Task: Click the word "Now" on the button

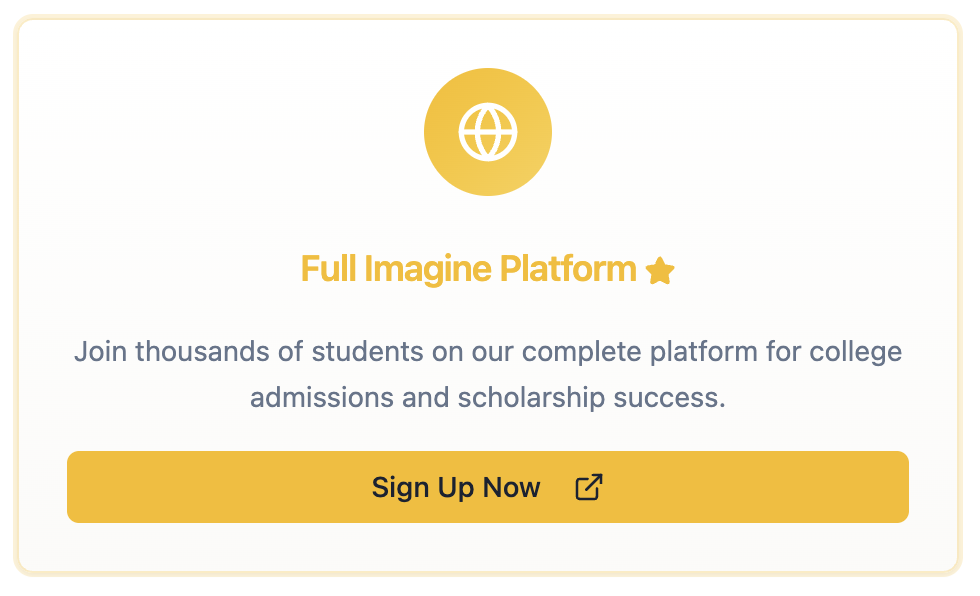Action: point(512,487)
